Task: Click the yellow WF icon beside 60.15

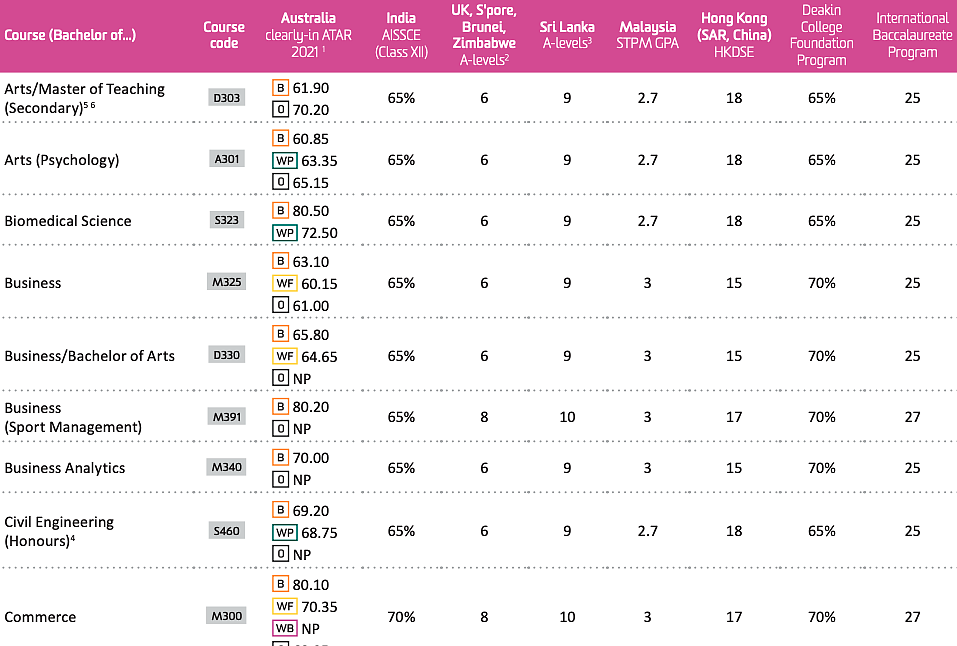Action: click(x=284, y=283)
